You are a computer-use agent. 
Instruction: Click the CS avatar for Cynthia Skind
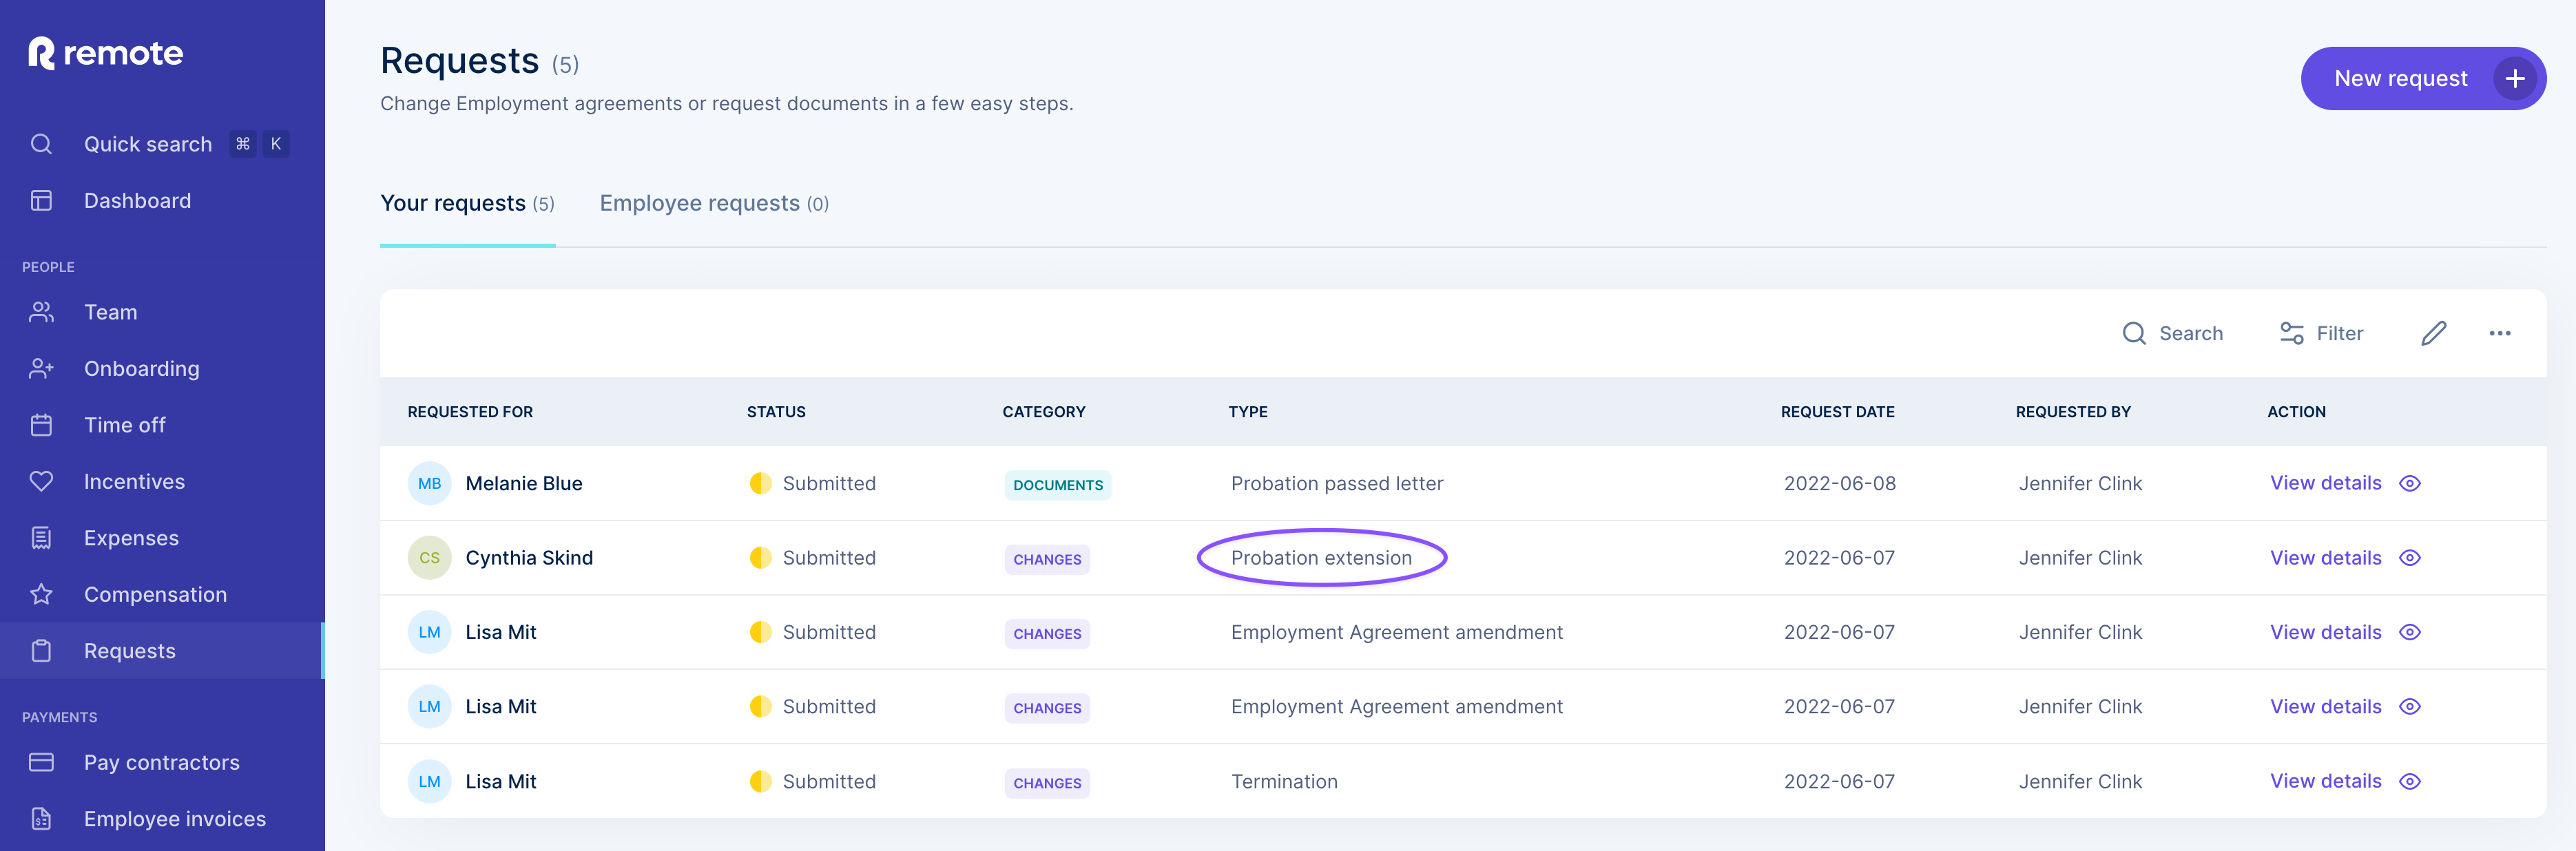tap(429, 558)
